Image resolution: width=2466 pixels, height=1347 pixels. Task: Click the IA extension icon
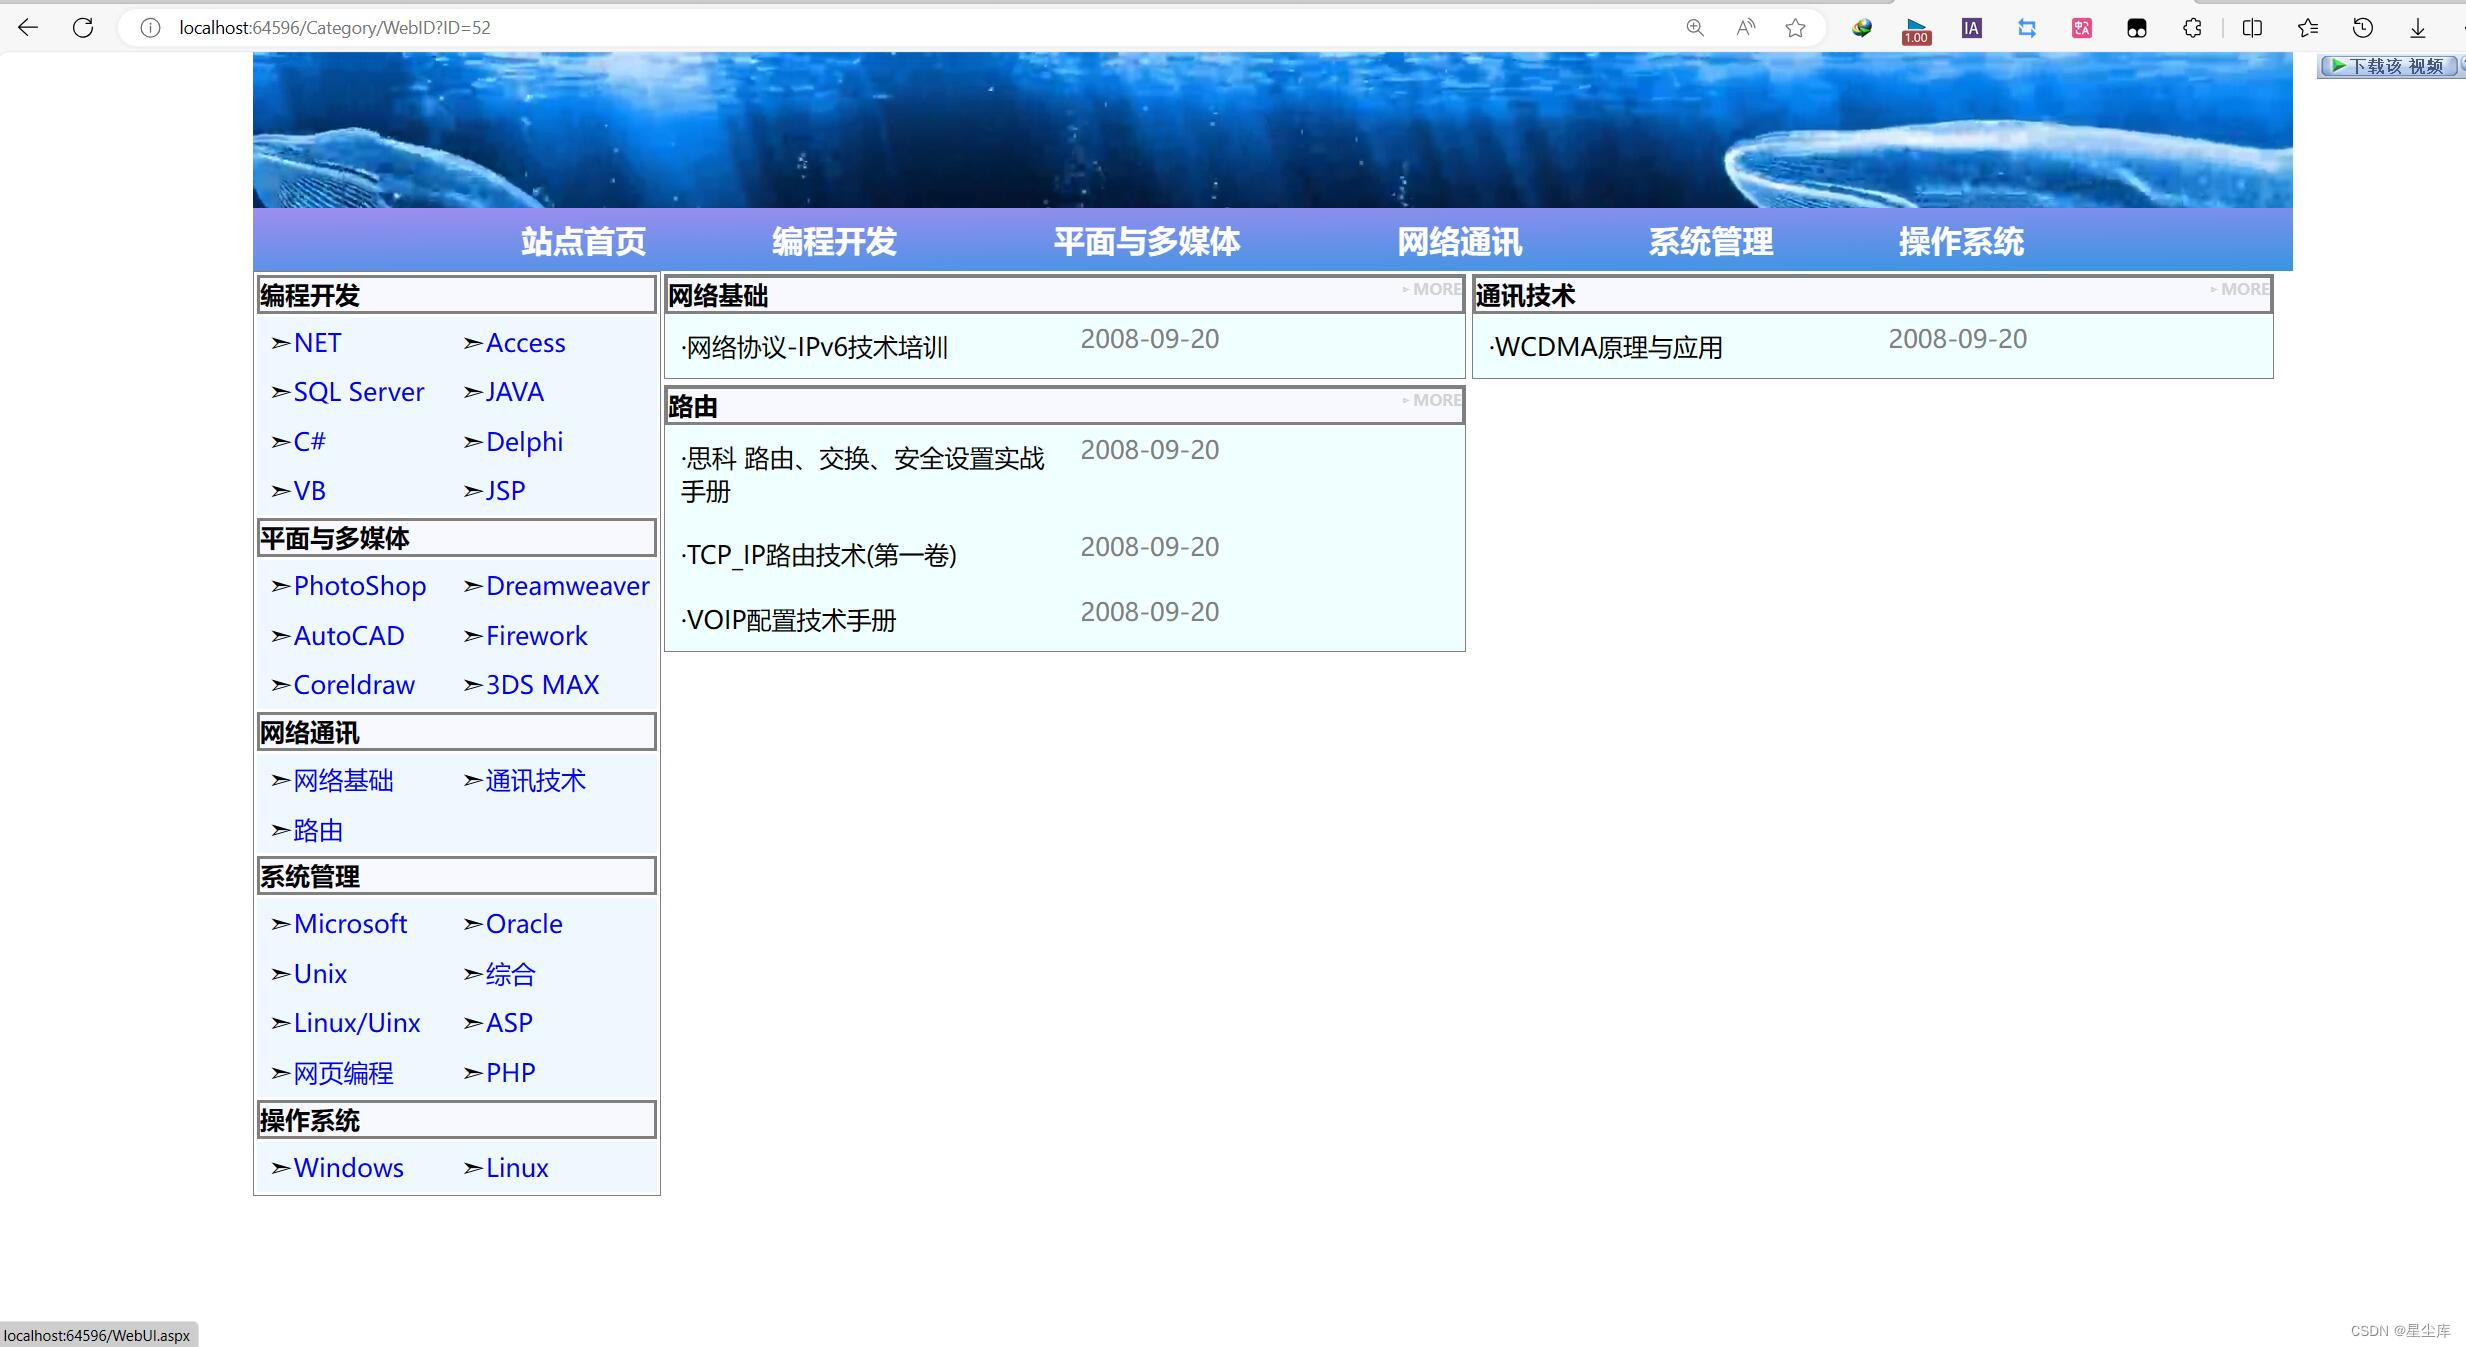pyautogui.click(x=1970, y=27)
